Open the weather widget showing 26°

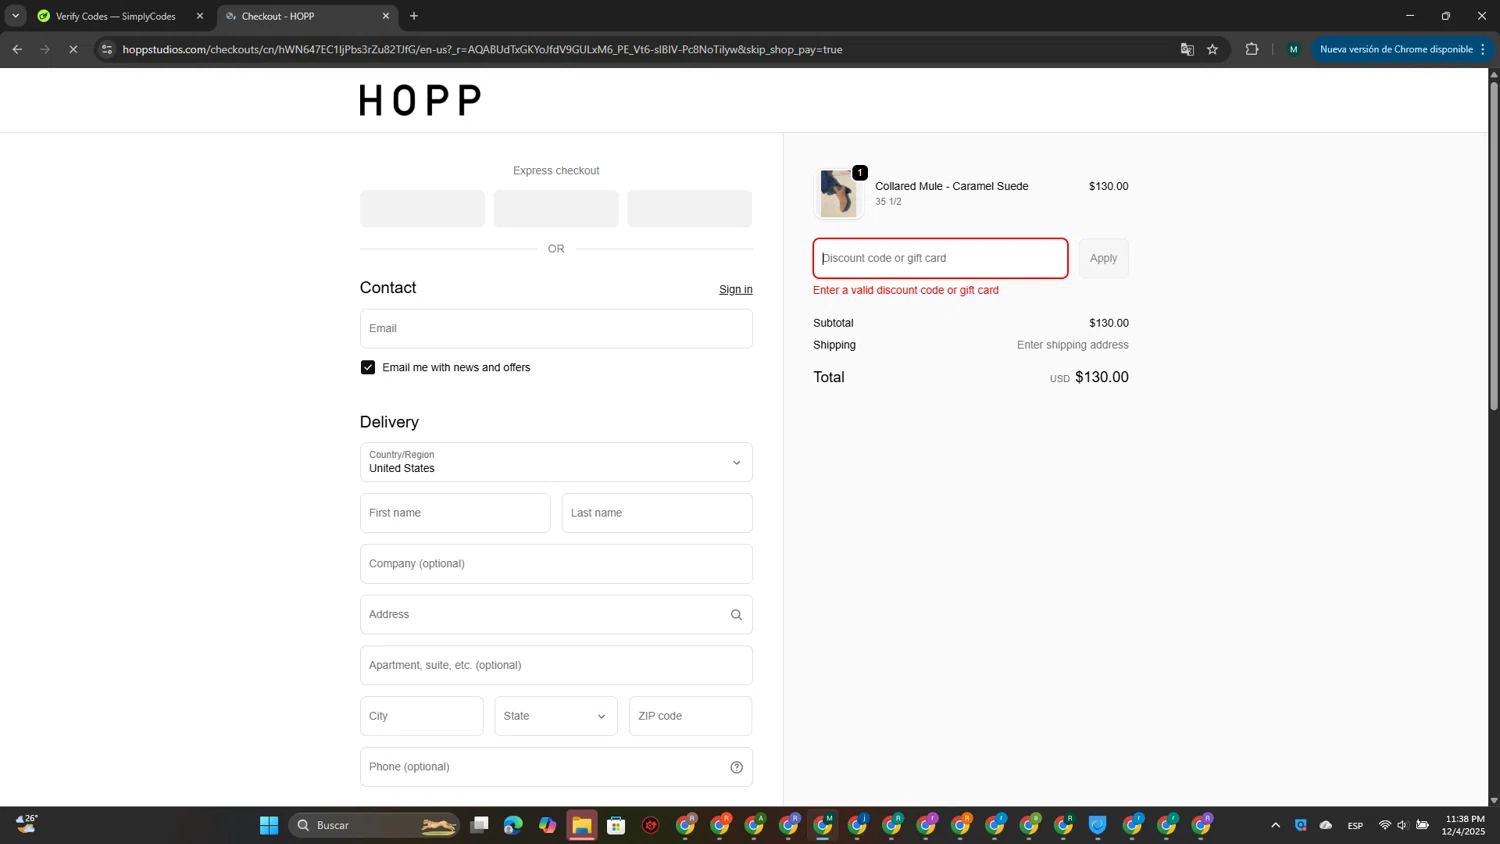tap(26, 824)
